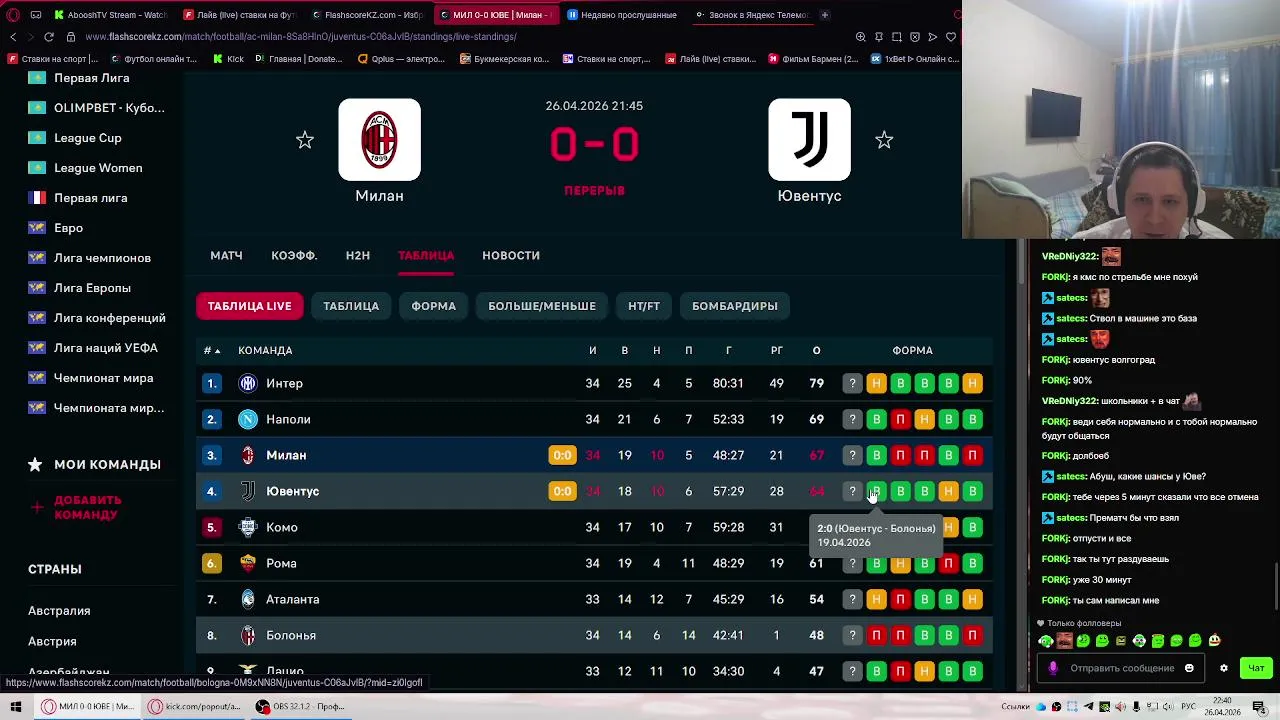Open League Women in sidebar
Viewport: 1280px width, 720px height.
point(98,168)
